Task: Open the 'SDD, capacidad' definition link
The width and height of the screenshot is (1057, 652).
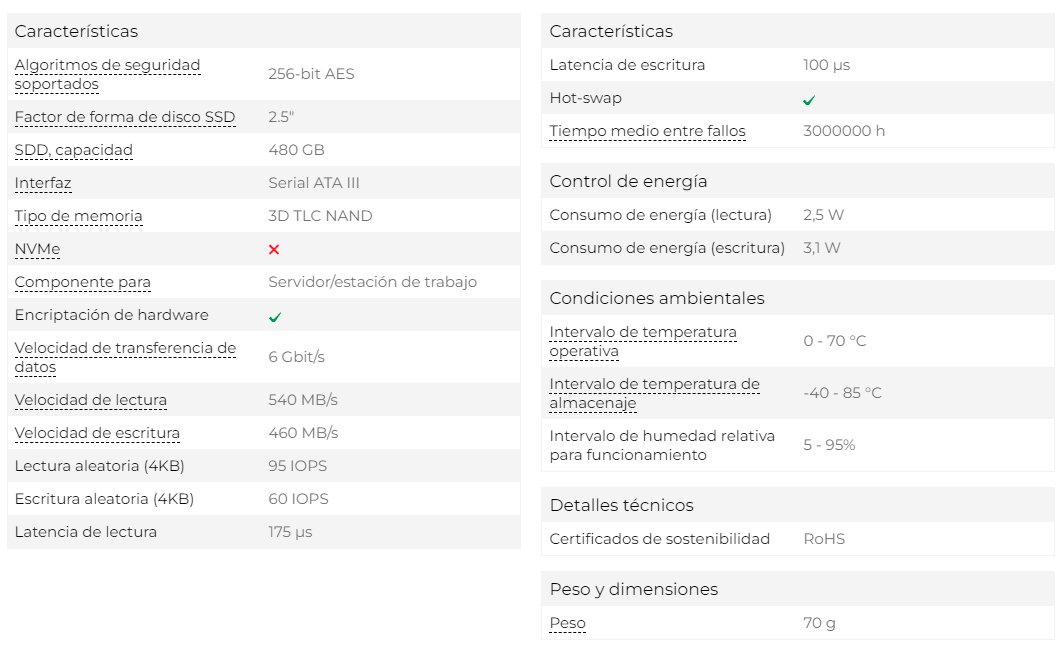Action: click(73, 150)
